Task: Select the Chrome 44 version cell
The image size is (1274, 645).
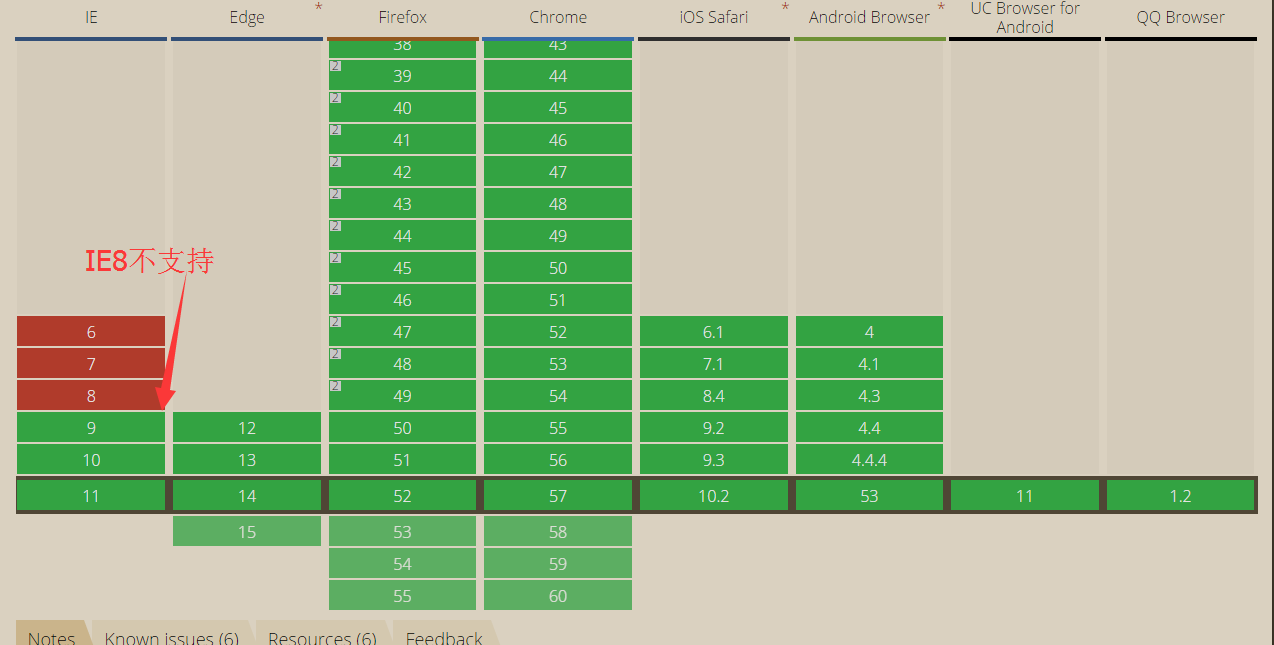Action: [x=558, y=76]
